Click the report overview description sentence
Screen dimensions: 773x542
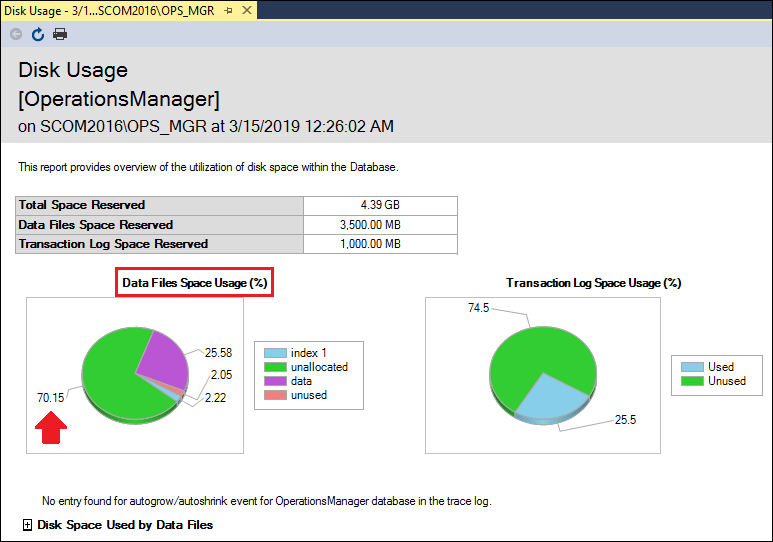click(209, 167)
